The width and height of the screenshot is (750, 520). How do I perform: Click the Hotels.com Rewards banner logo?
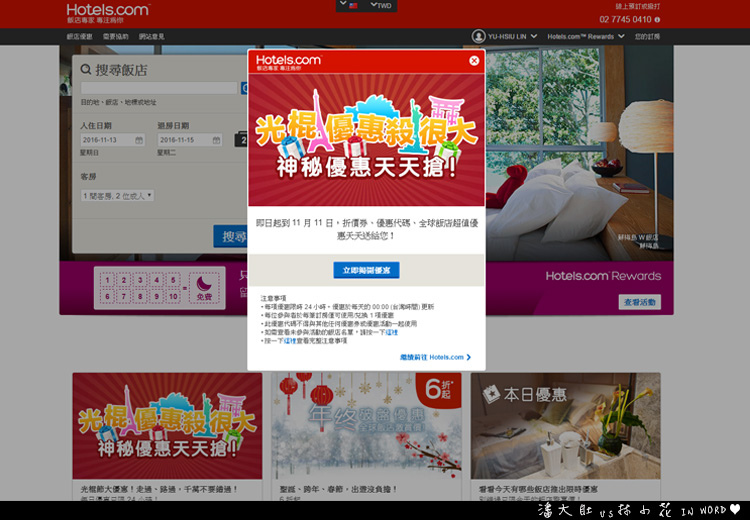tap(603, 276)
